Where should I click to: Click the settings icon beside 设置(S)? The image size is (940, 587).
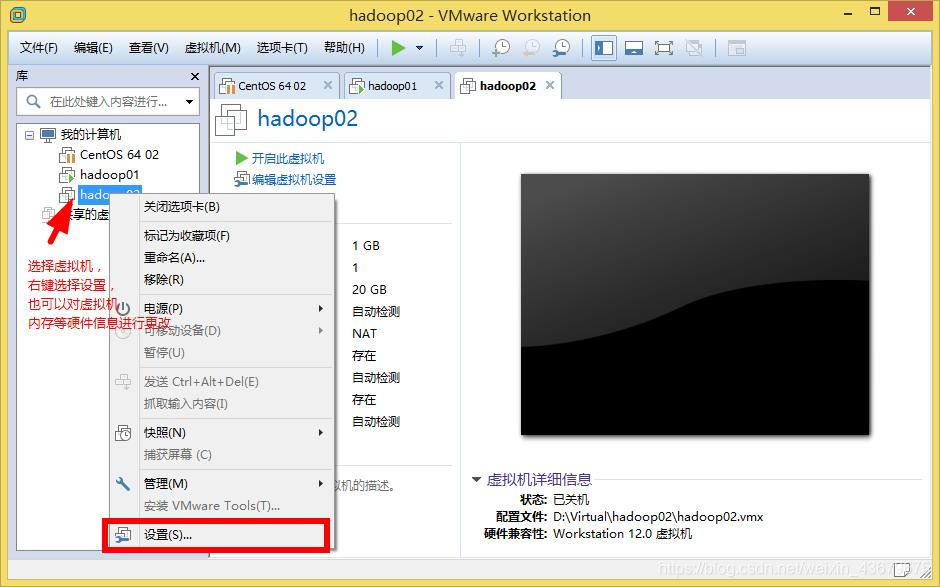pyautogui.click(x=123, y=535)
